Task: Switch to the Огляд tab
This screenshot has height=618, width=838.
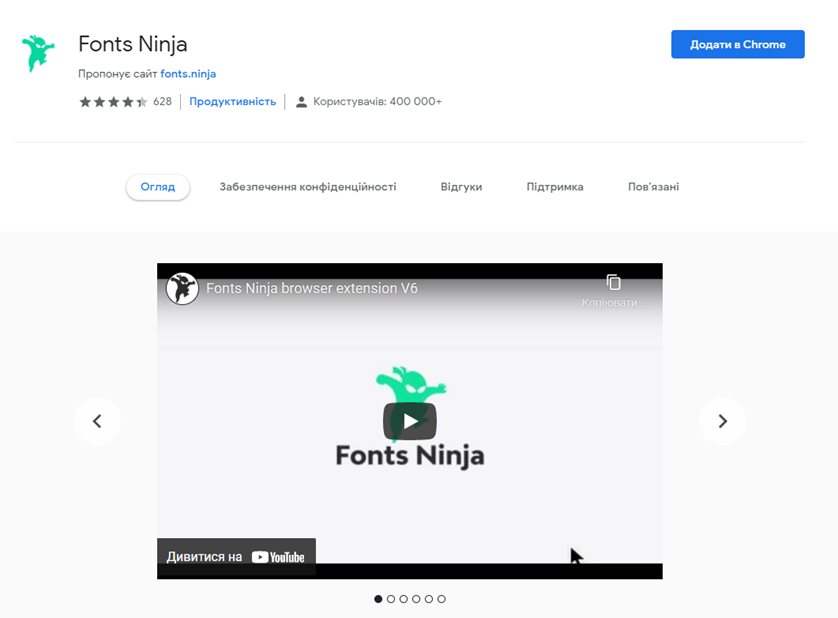Action: pyautogui.click(x=158, y=187)
